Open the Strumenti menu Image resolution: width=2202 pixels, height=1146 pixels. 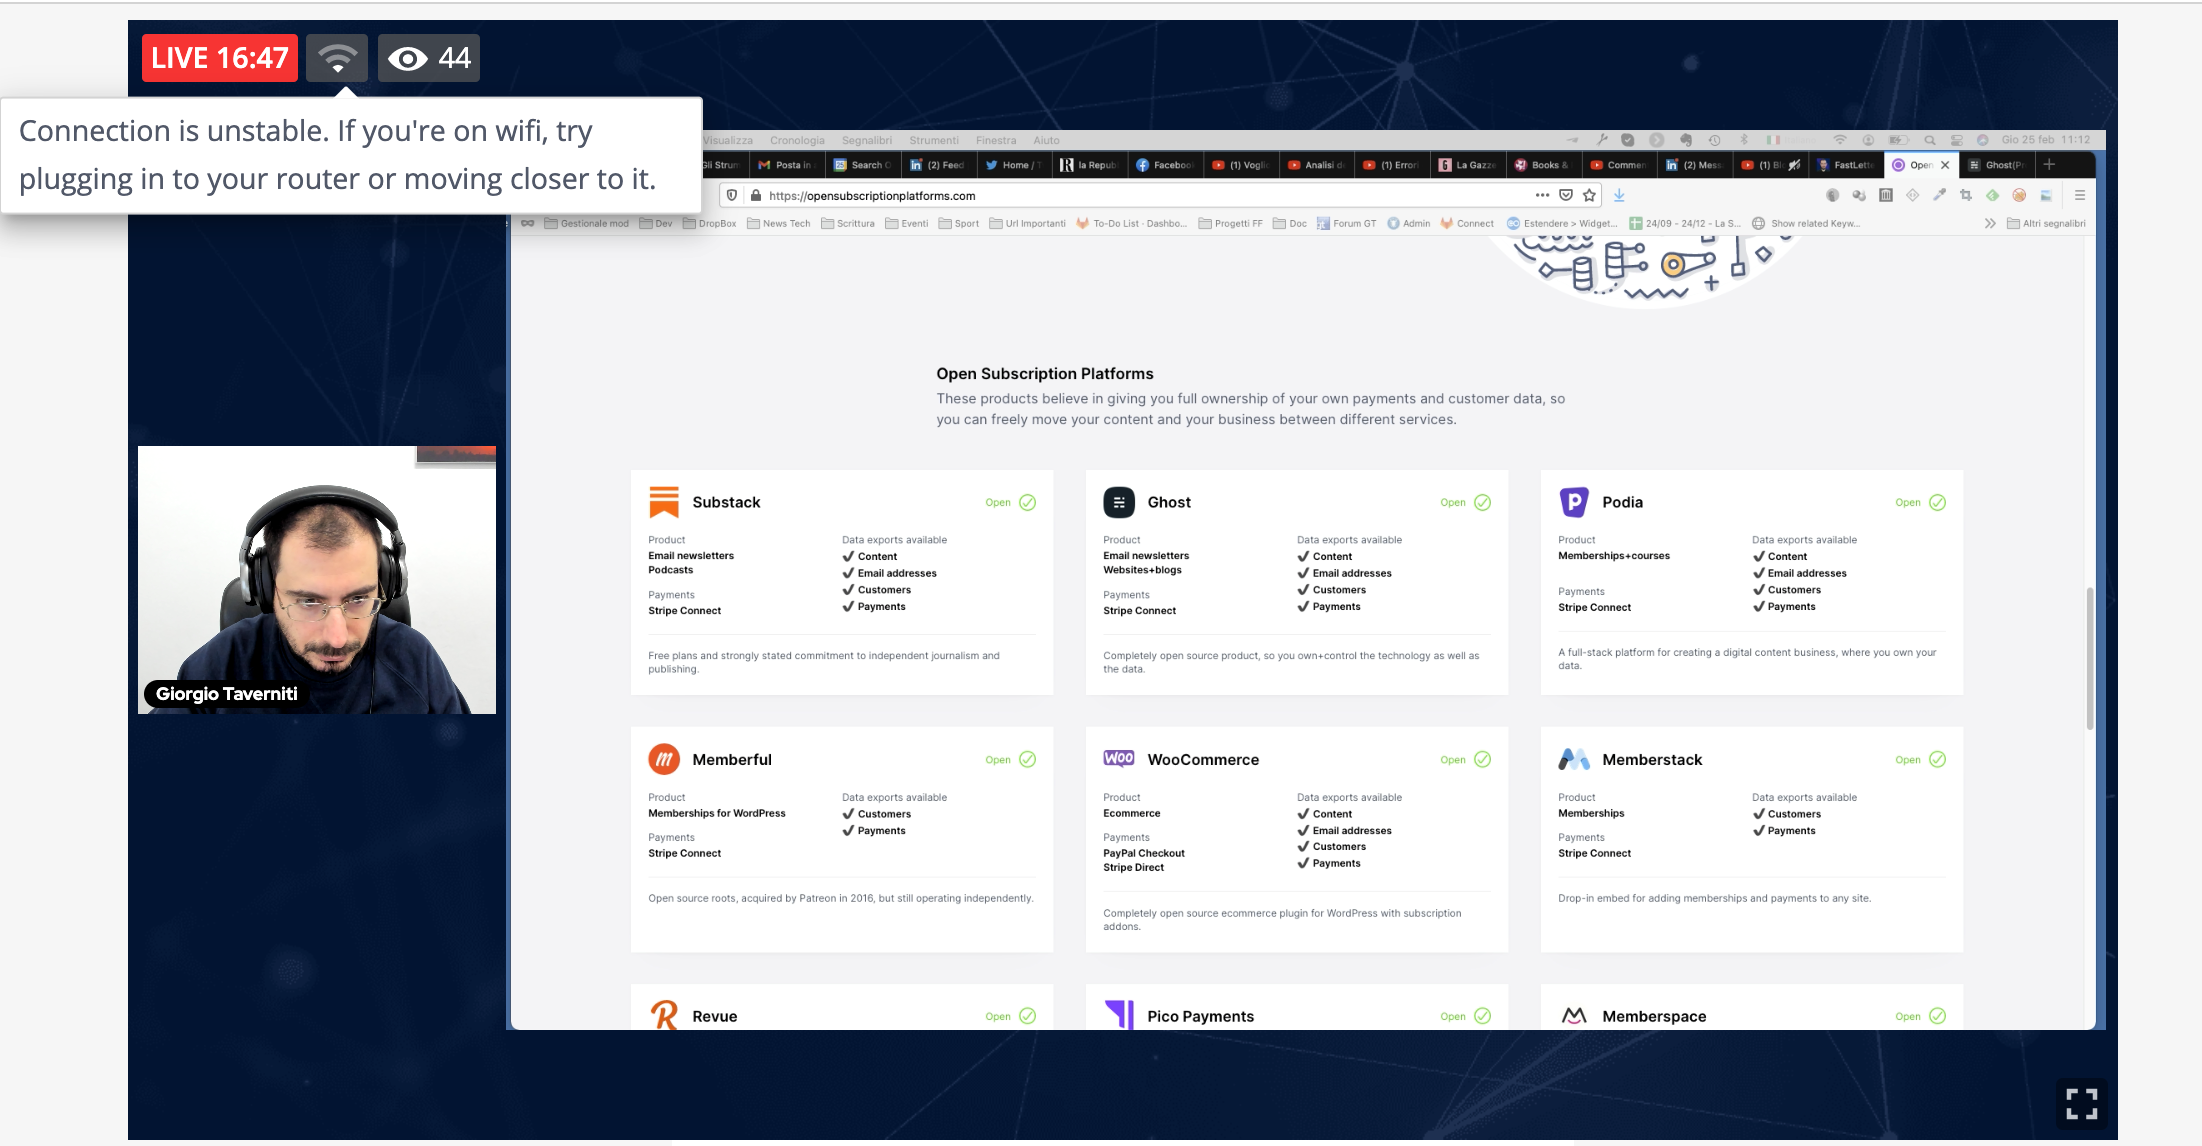pyautogui.click(x=933, y=140)
